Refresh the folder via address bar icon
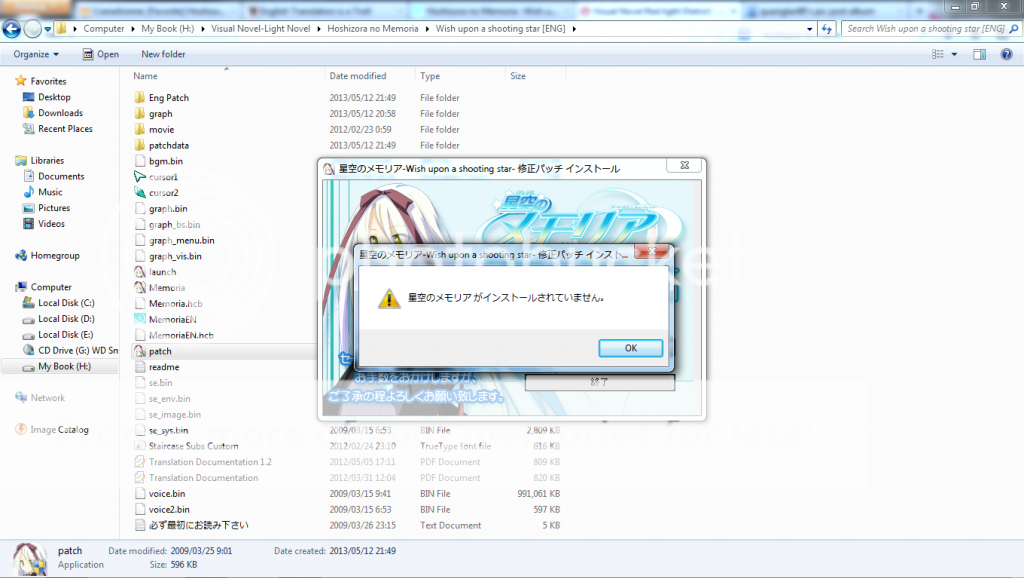Image resolution: width=1024 pixels, height=578 pixels. pos(827,29)
